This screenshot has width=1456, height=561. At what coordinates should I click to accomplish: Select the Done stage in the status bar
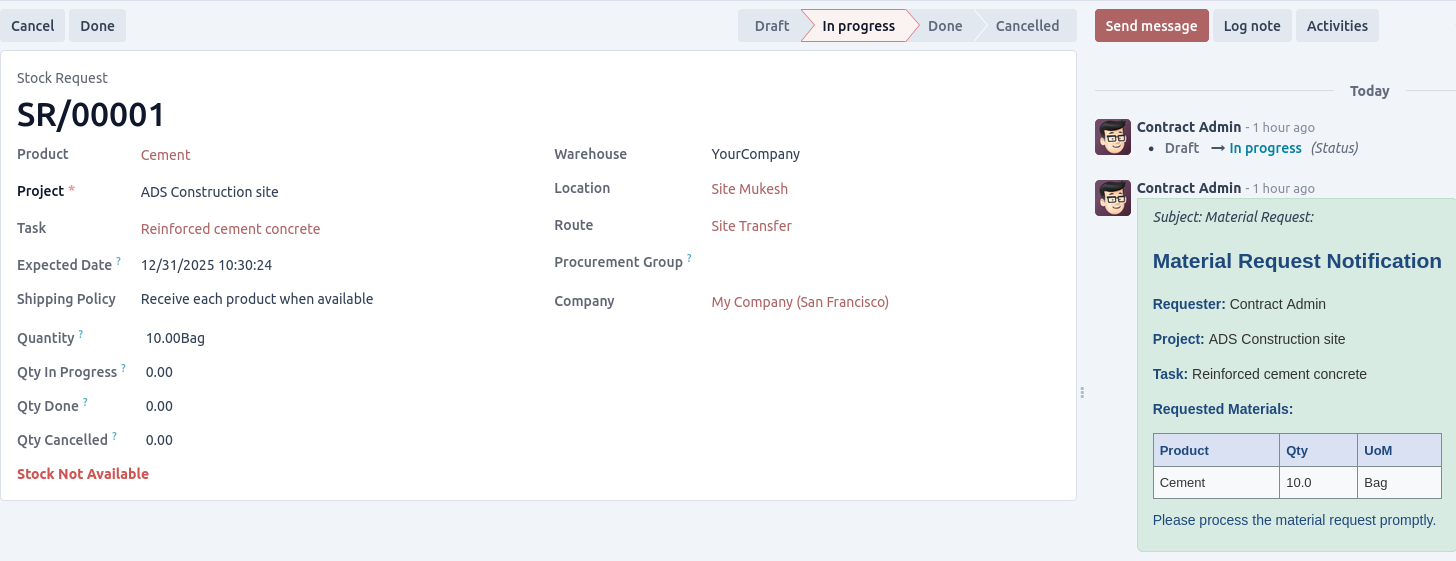[944, 26]
